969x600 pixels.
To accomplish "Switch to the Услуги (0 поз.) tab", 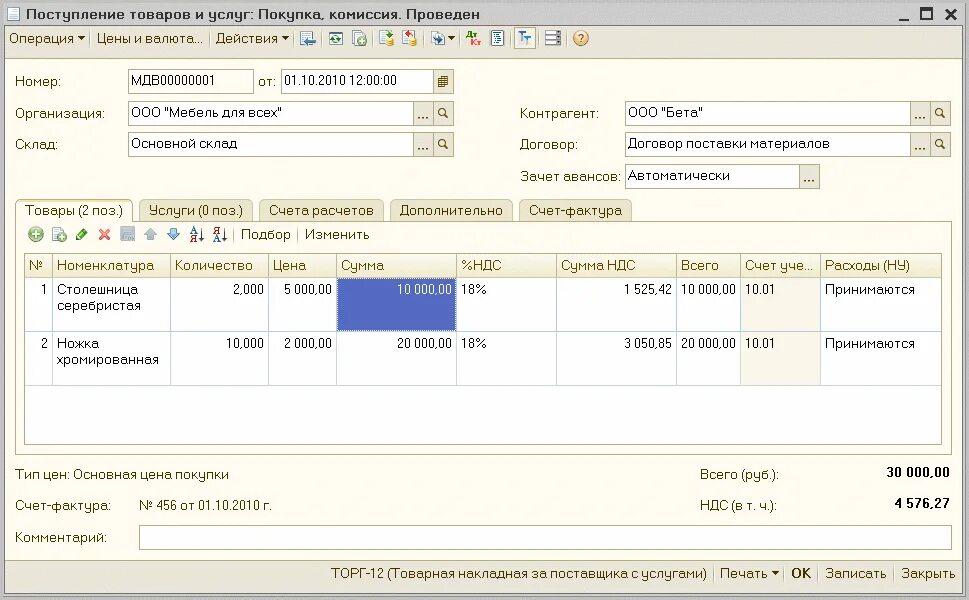I will click(x=195, y=210).
